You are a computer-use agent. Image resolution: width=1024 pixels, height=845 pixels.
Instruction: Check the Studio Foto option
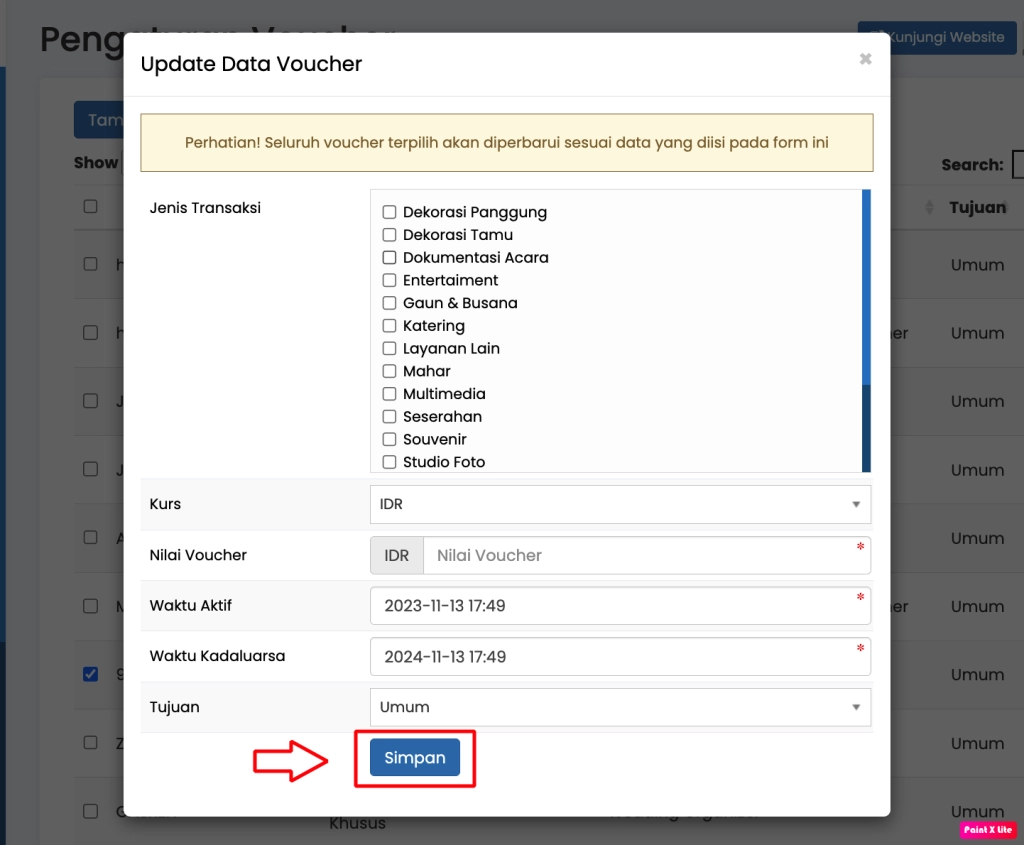point(389,461)
